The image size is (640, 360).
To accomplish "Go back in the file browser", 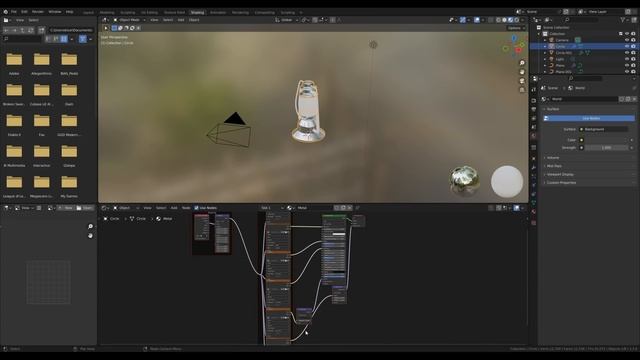I will click(7, 30).
